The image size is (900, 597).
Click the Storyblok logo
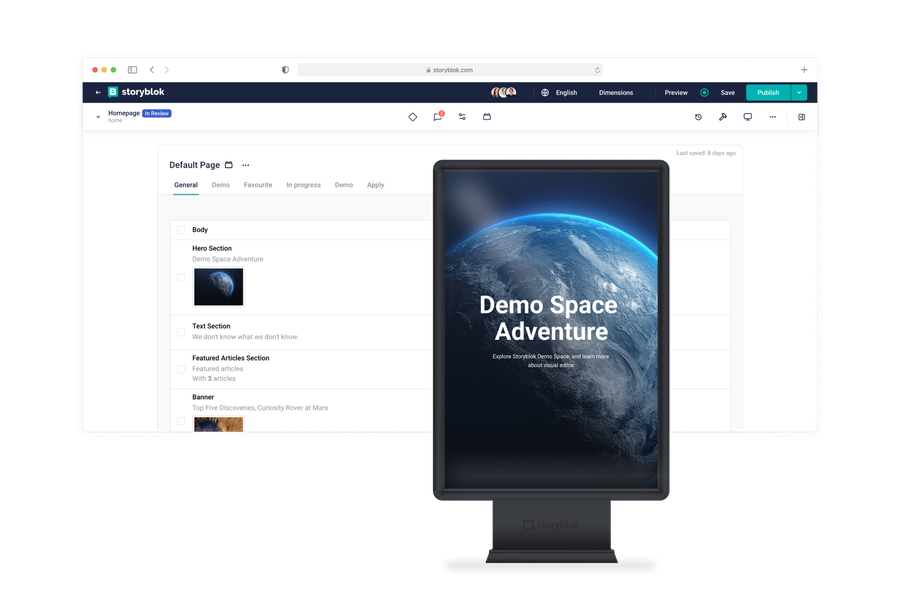[136, 92]
